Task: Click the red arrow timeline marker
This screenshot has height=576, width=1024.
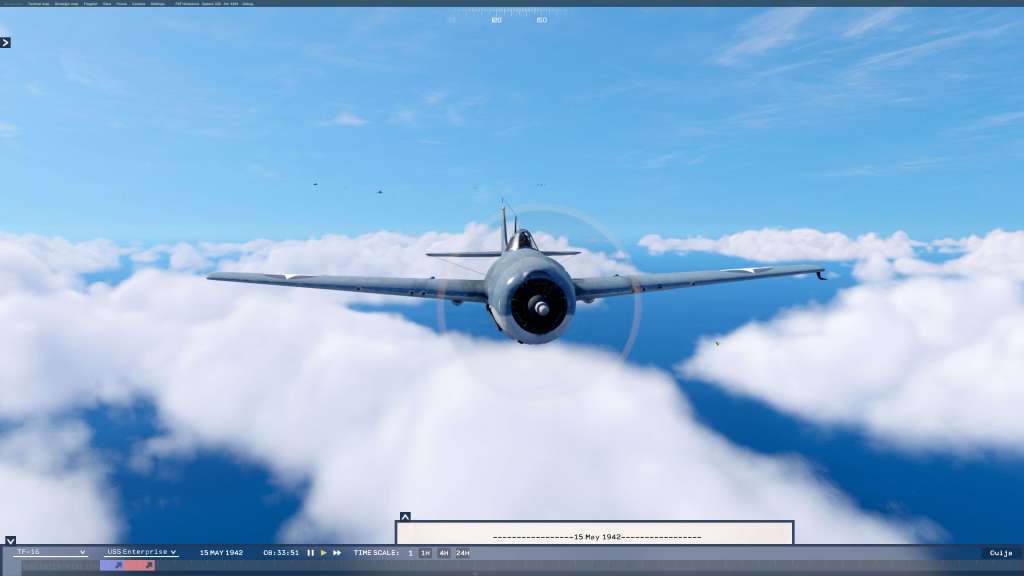Action: (148, 566)
